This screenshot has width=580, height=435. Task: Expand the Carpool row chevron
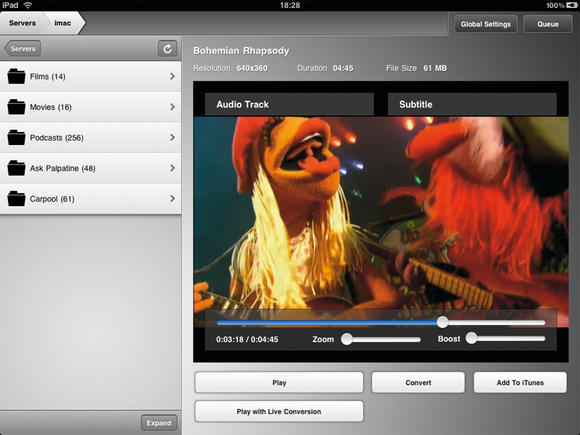click(x=172, y=199)
